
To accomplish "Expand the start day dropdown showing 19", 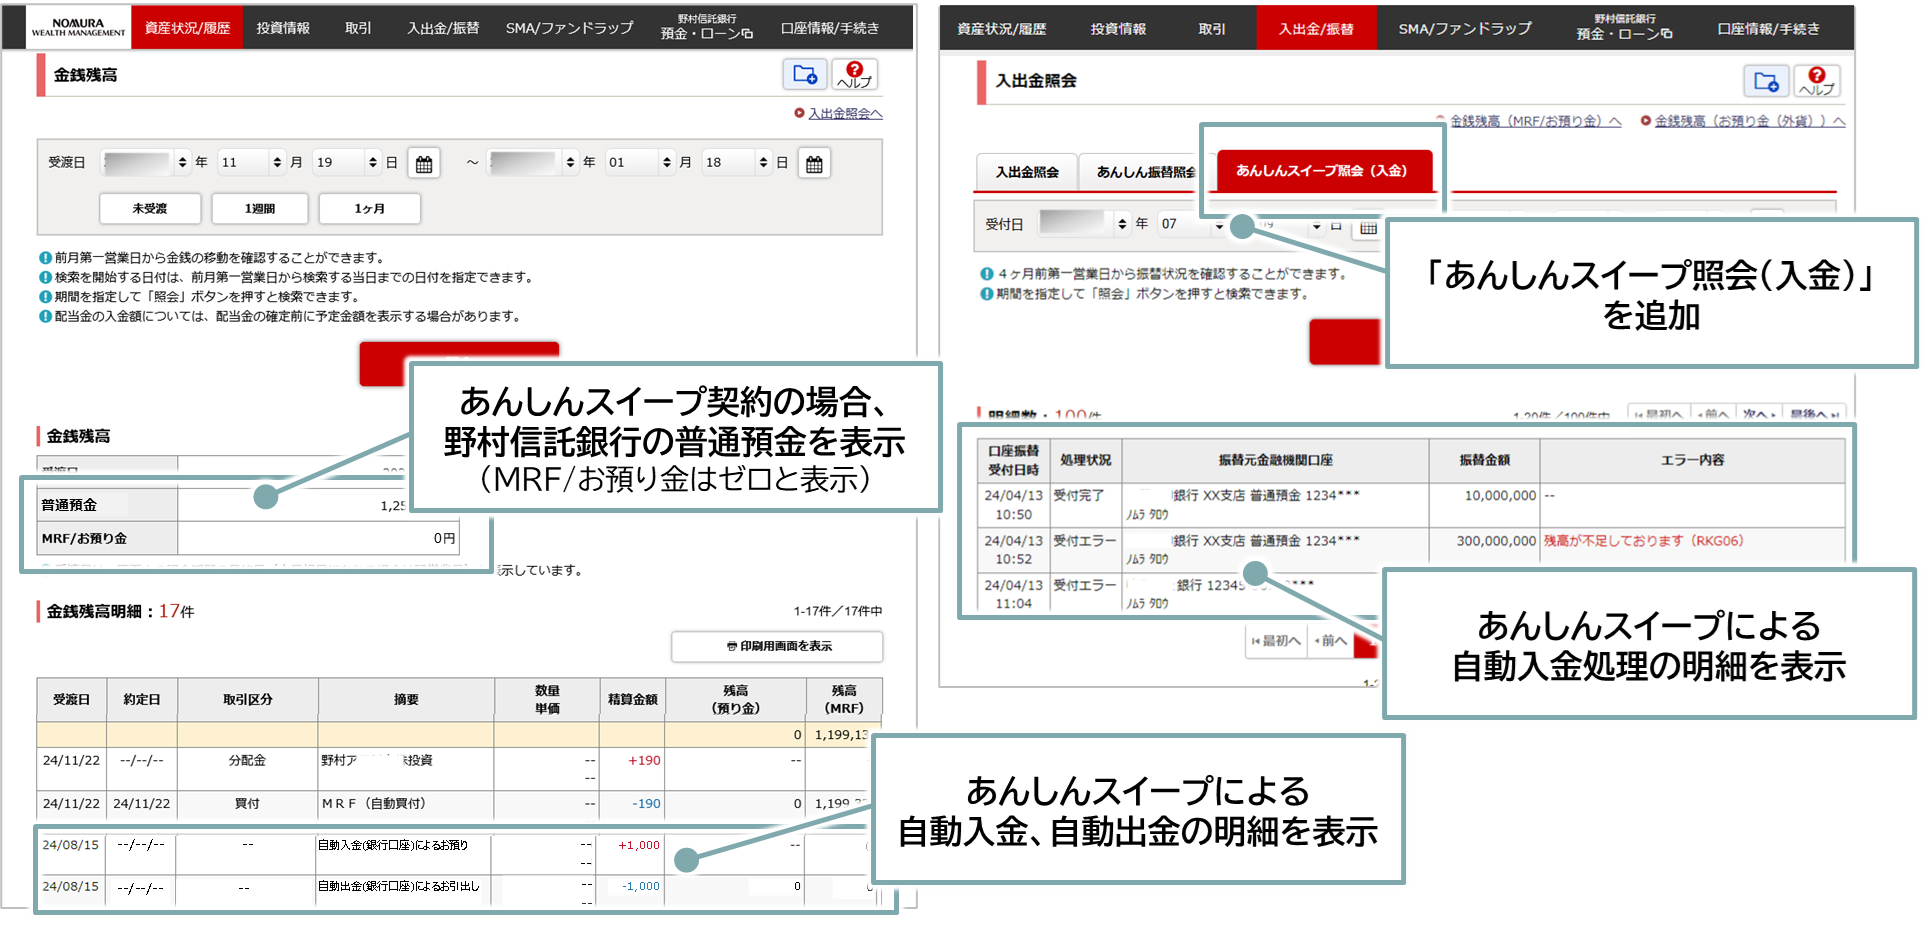I will pos(346,162).
